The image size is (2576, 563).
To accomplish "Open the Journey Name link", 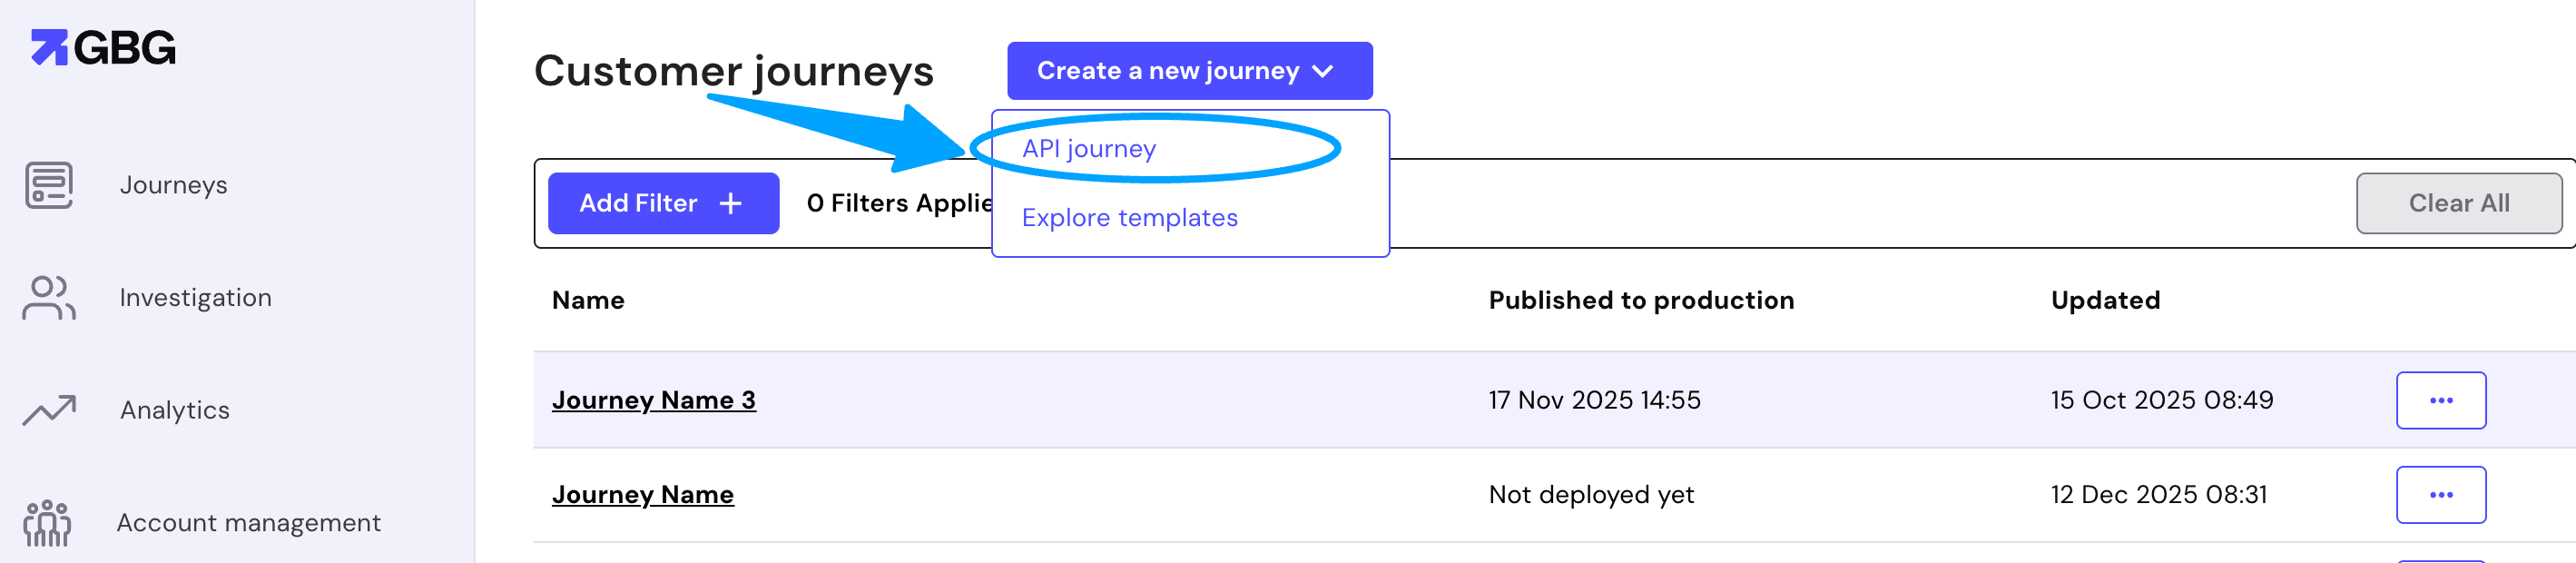I will [643, 494].
